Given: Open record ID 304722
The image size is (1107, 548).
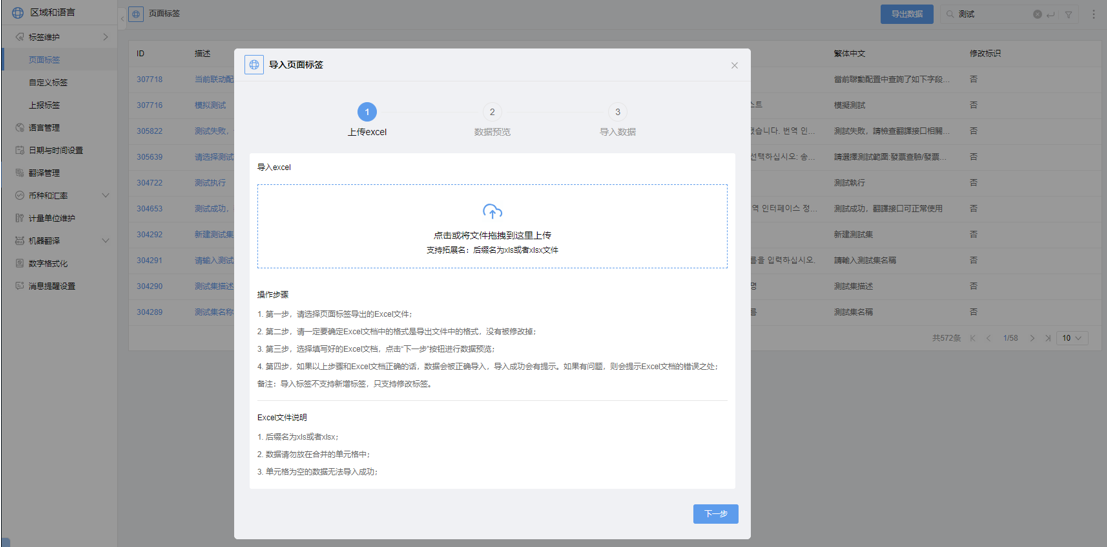Looking at the screenshot, I should point(149,182).
